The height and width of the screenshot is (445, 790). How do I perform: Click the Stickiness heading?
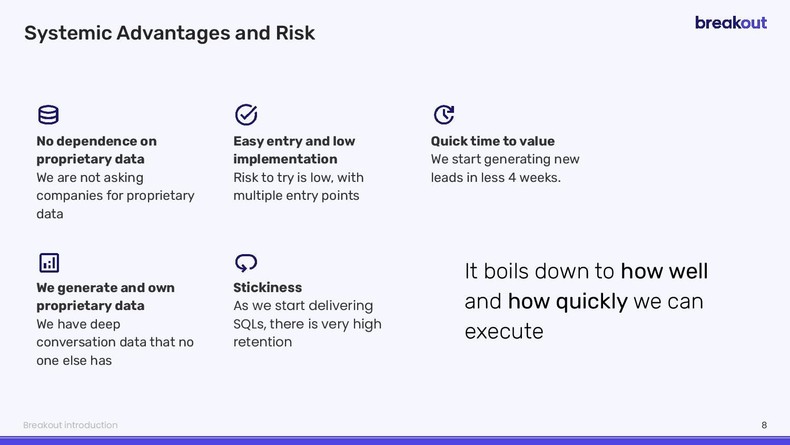click(267, 287)
